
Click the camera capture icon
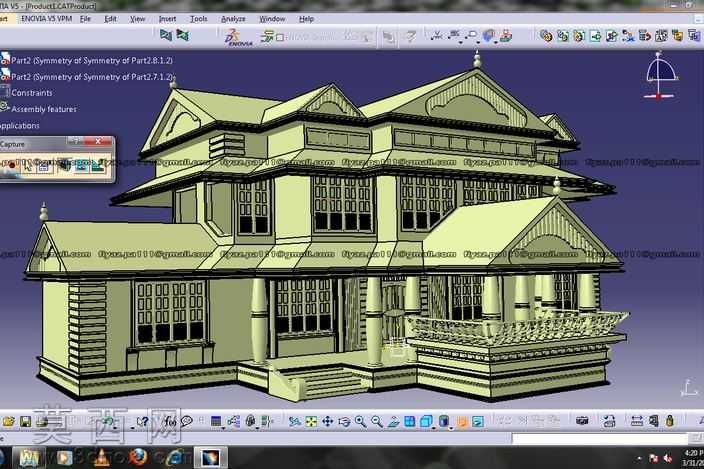tap(582, 421)
